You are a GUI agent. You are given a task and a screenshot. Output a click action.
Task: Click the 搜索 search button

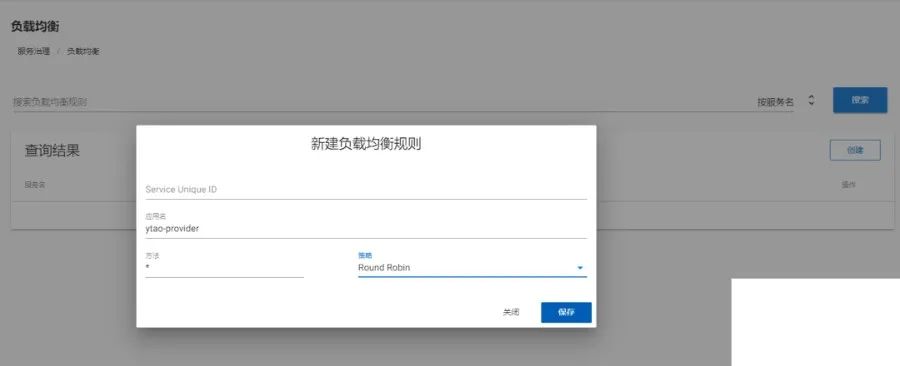coord(860,100)
